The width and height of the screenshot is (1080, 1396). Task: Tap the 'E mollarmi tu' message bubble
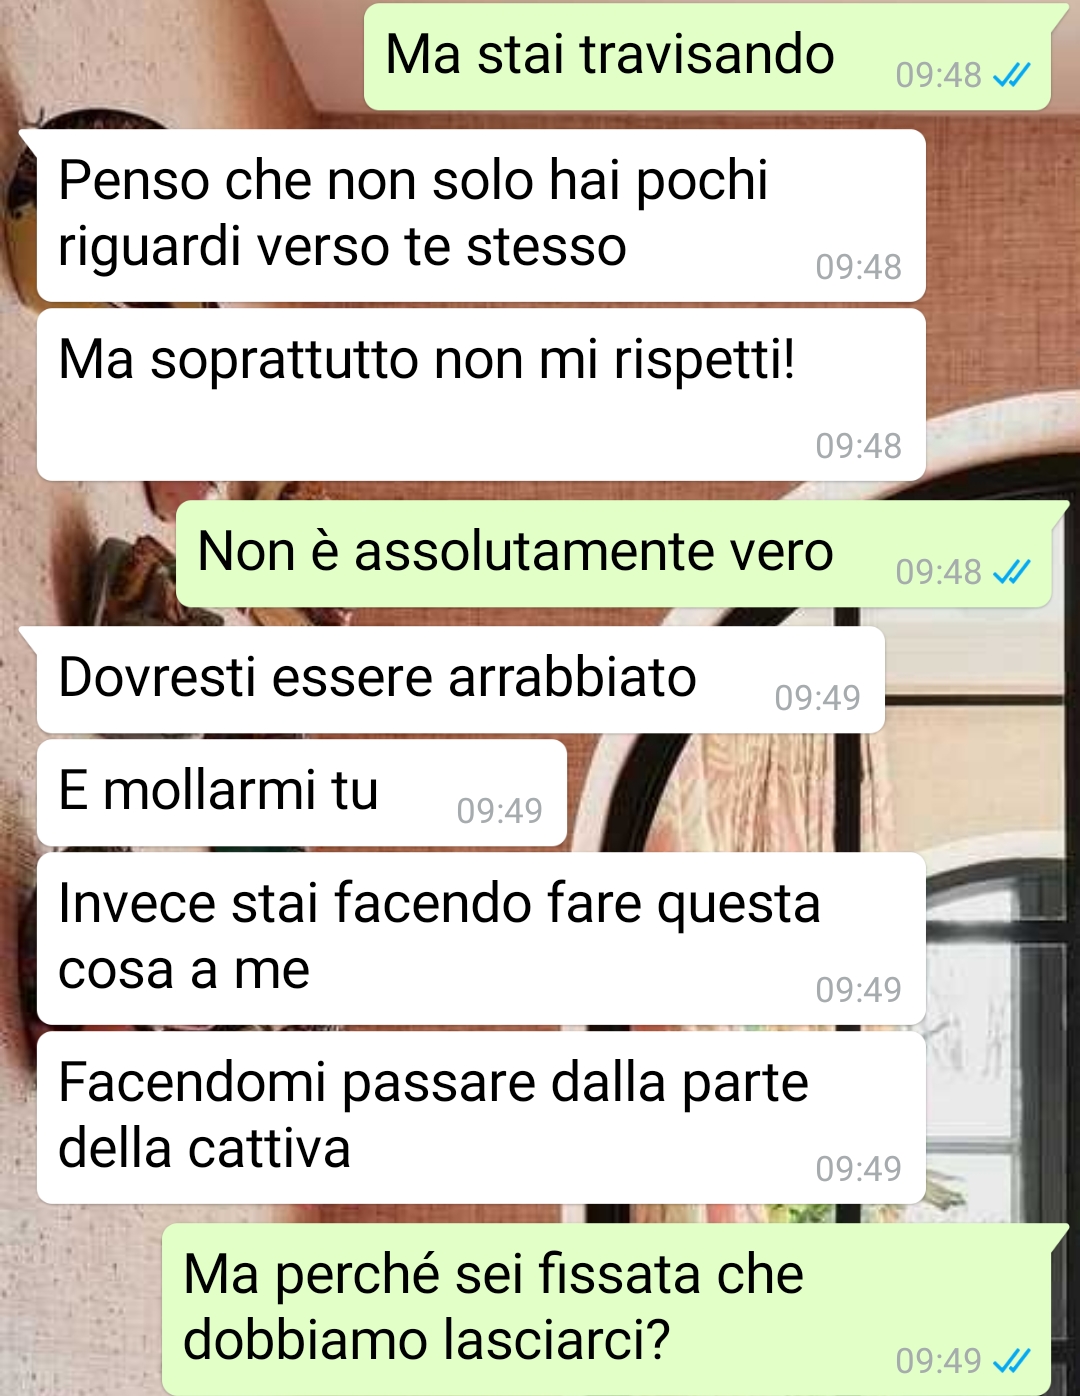(x=302, y=793)
